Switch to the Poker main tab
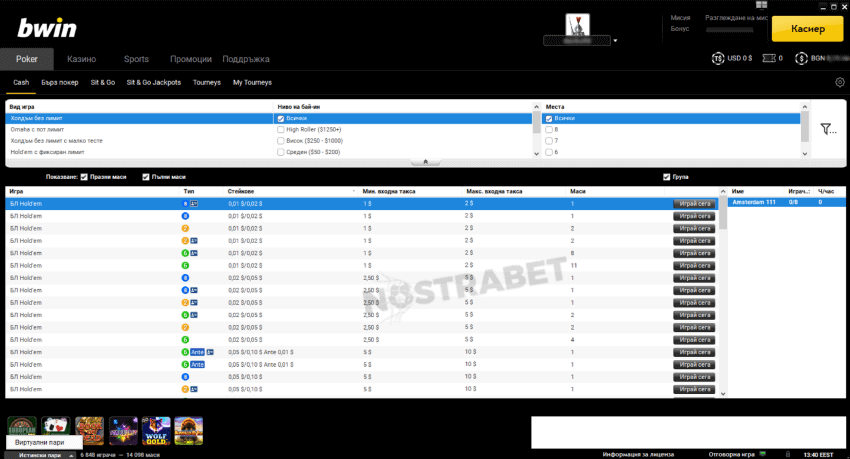850x459 pixels. 27,59
